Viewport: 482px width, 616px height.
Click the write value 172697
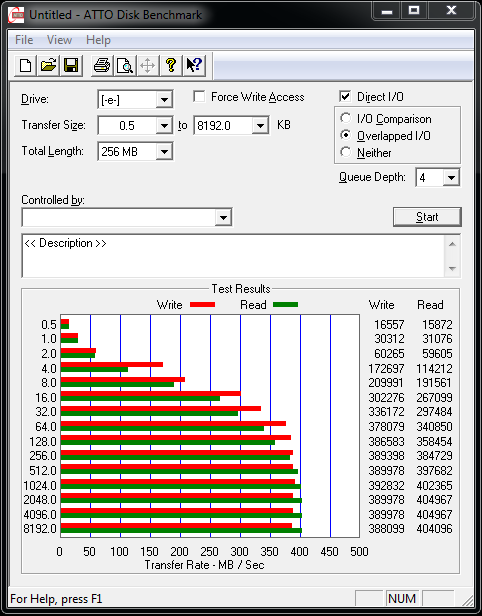click(x=386, y=368)
